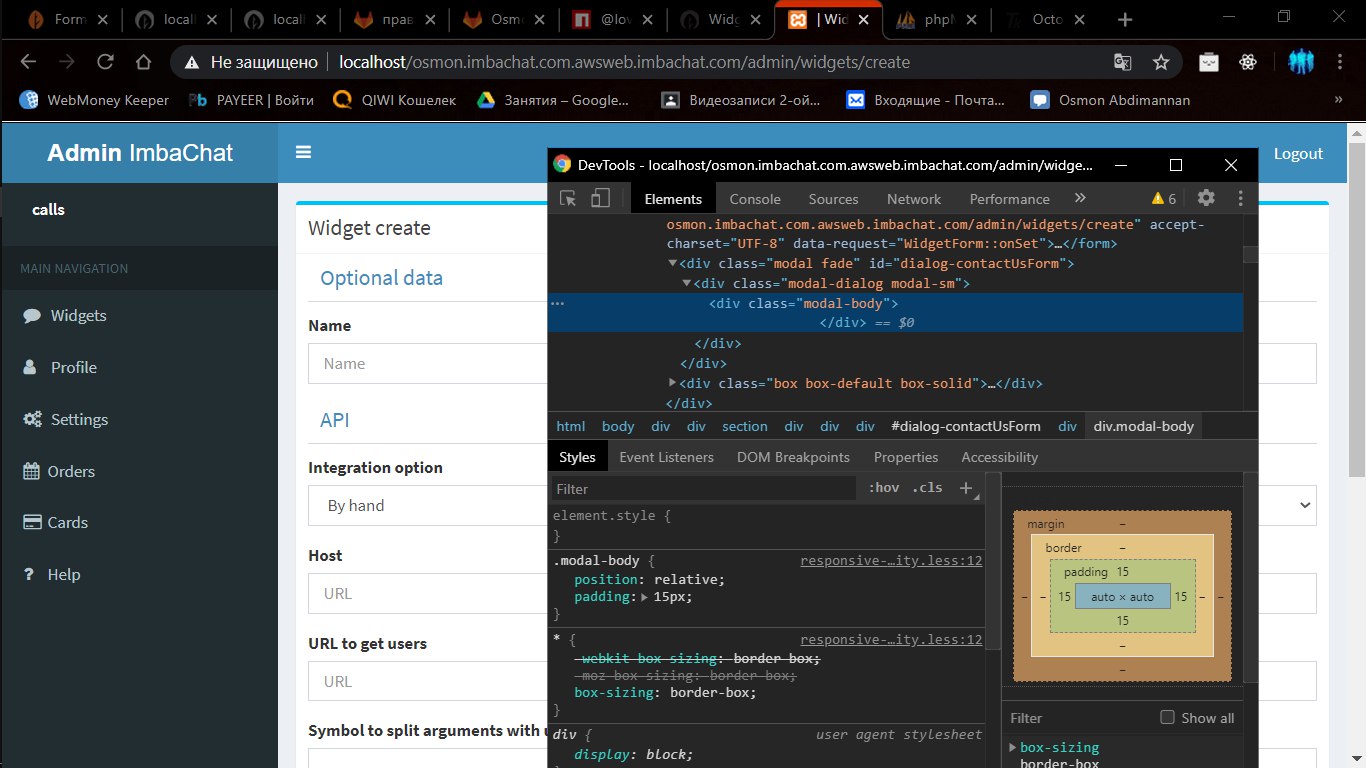Open a new browser tab

pyautogui.click(x=1125, y=19)
